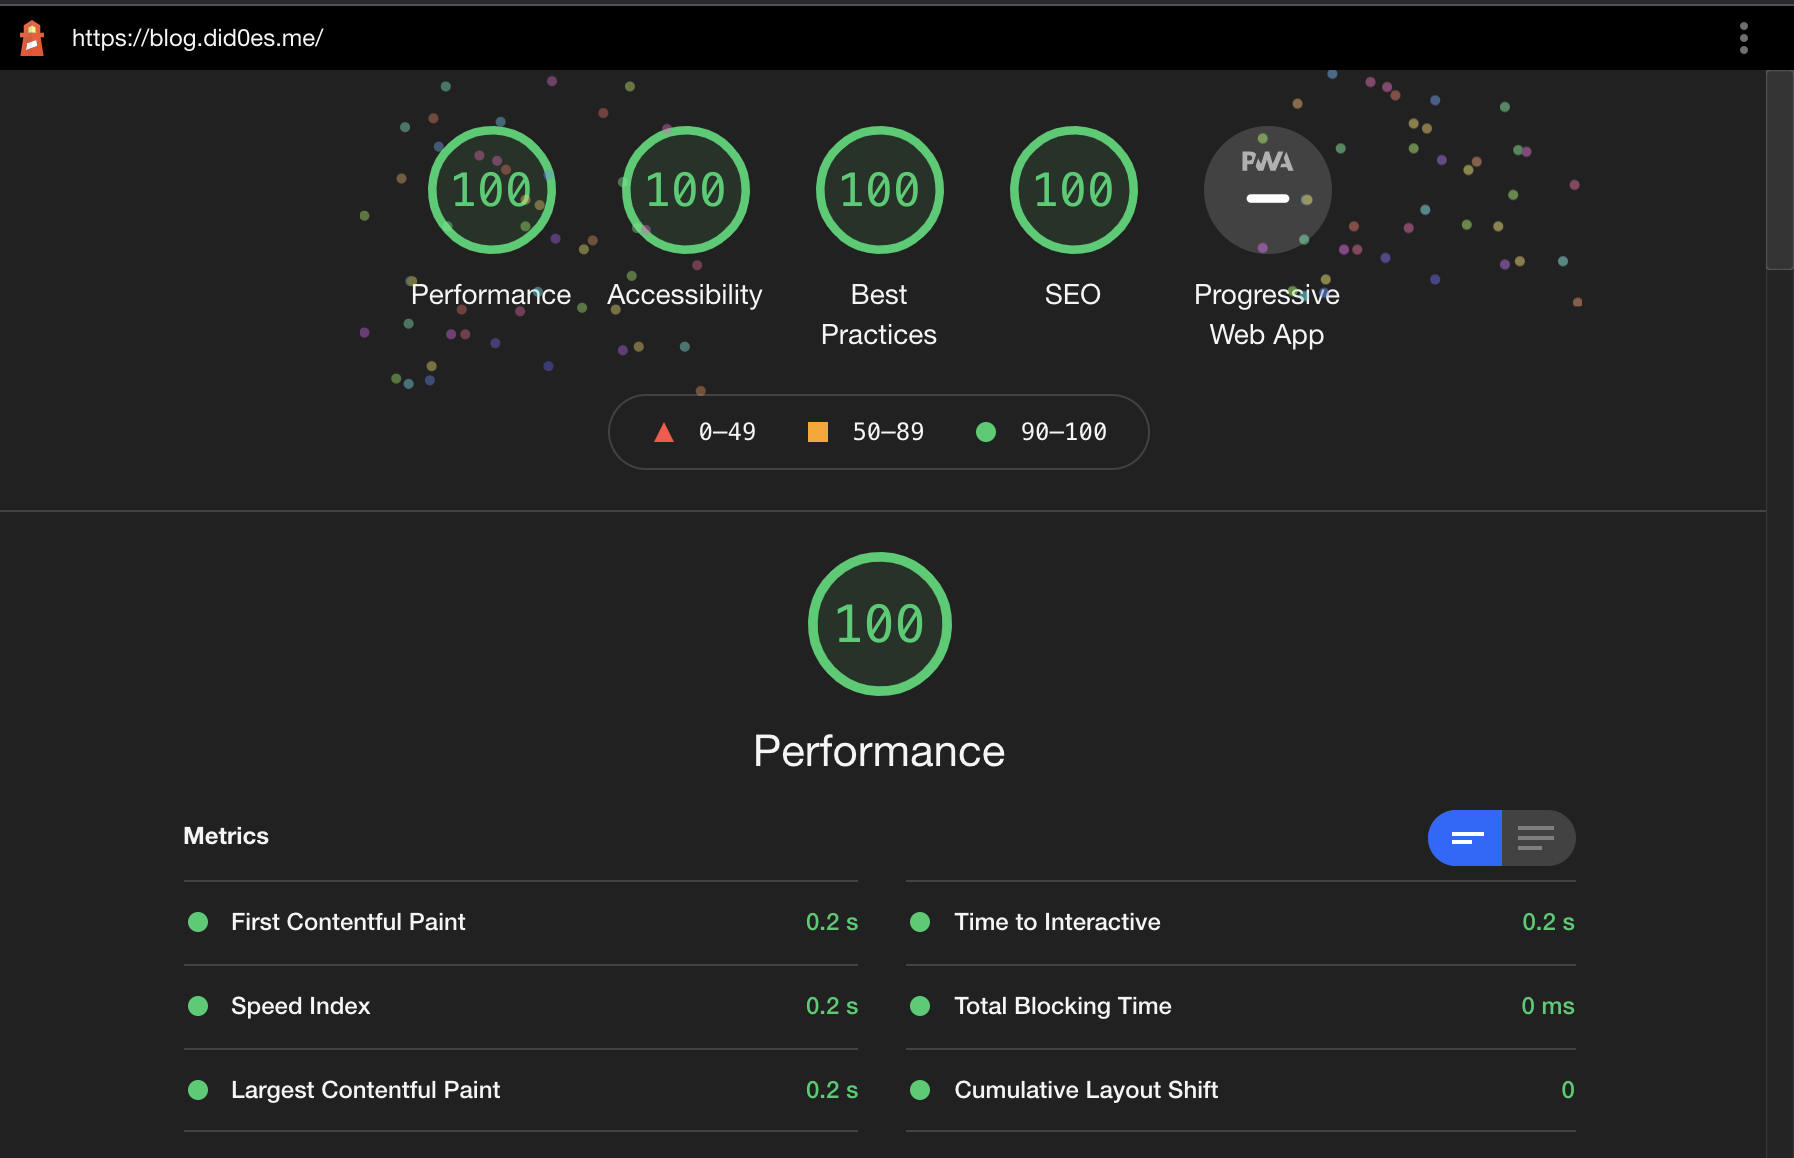Open the blog.did0es.me URL link

[198, 38]
